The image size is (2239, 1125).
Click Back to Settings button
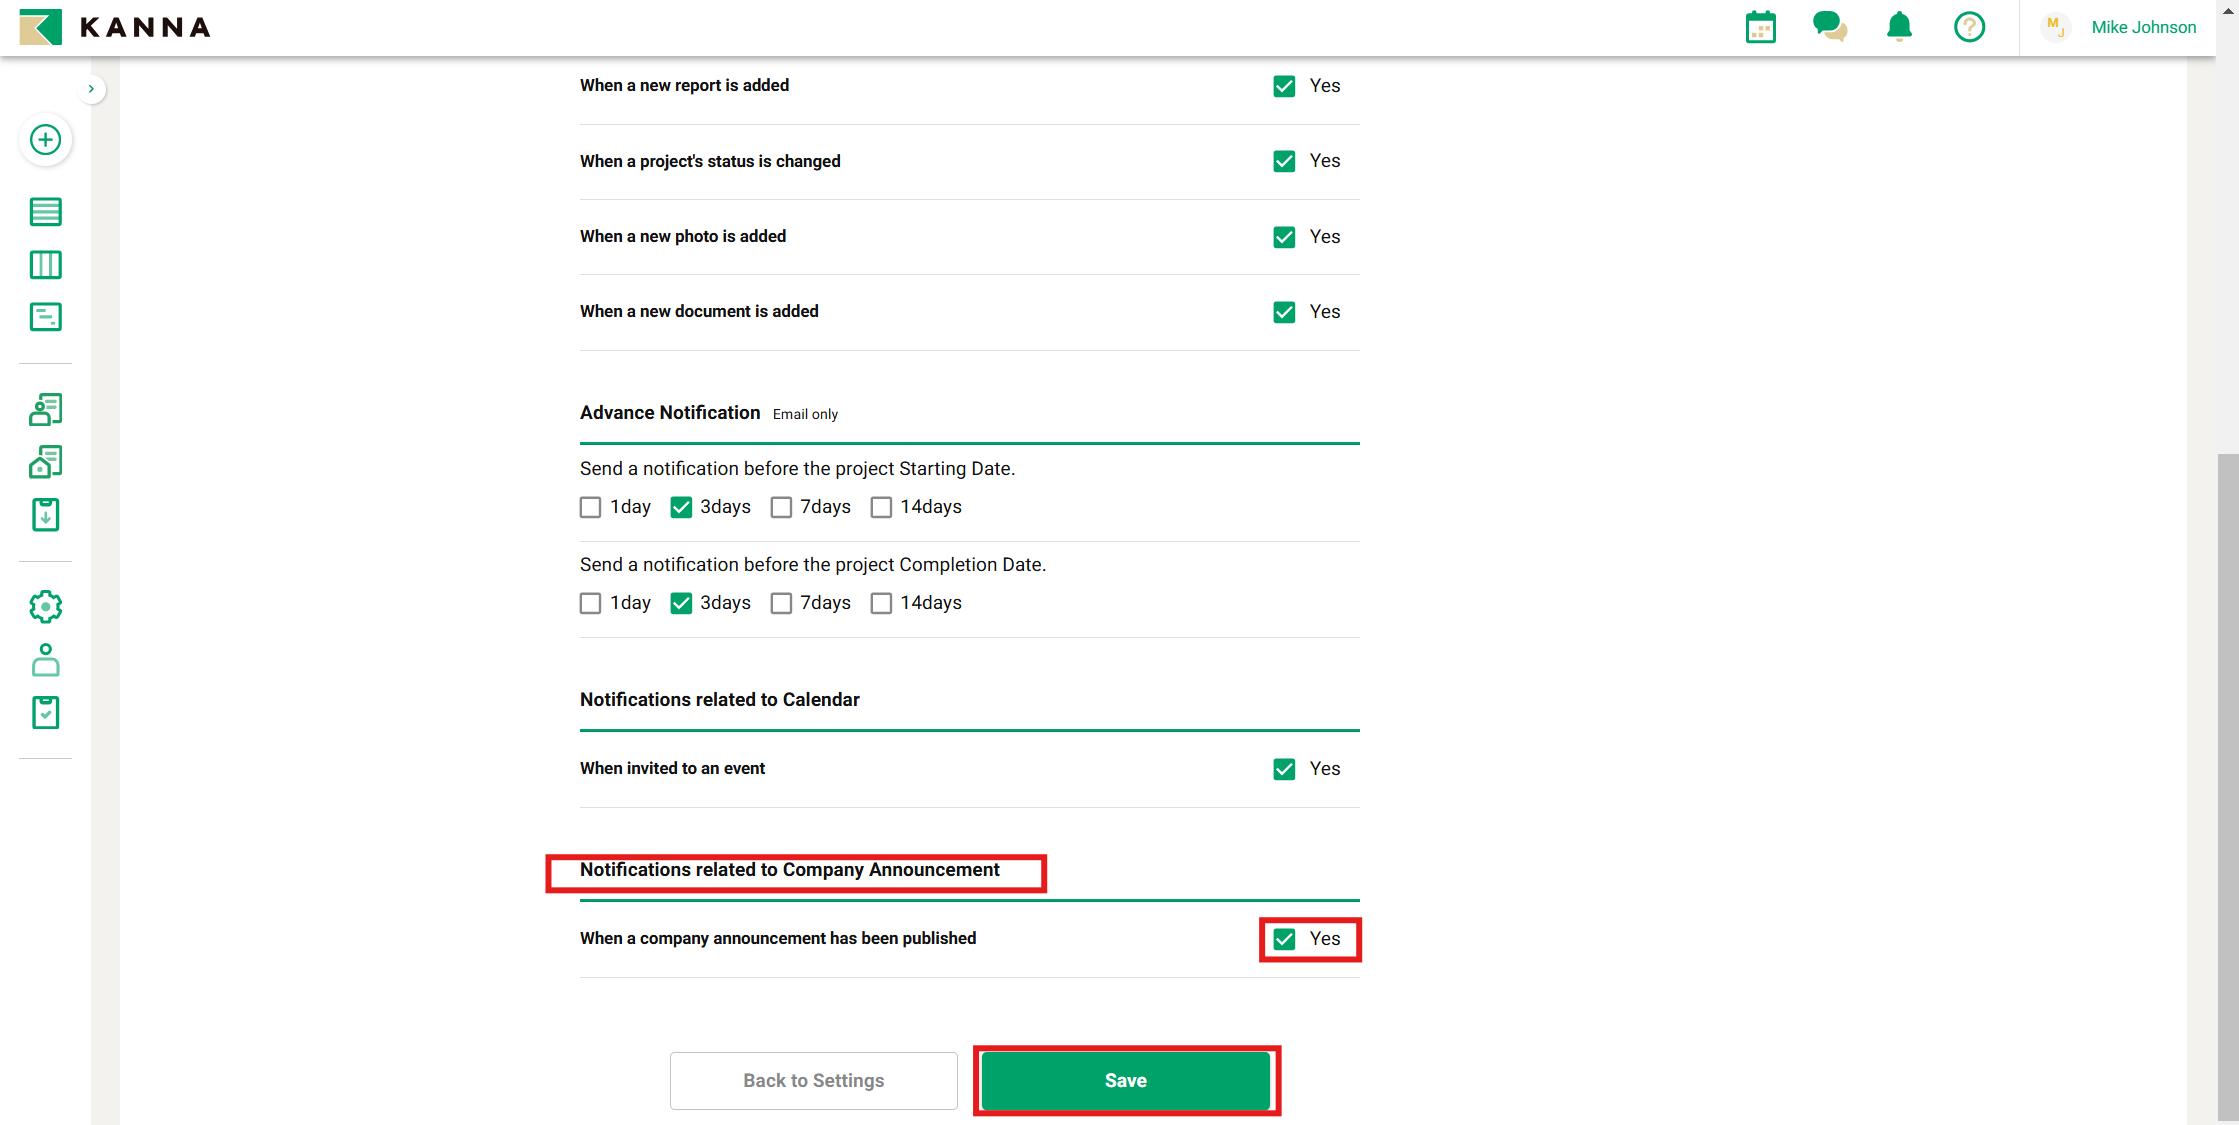tap(813, 1080)
